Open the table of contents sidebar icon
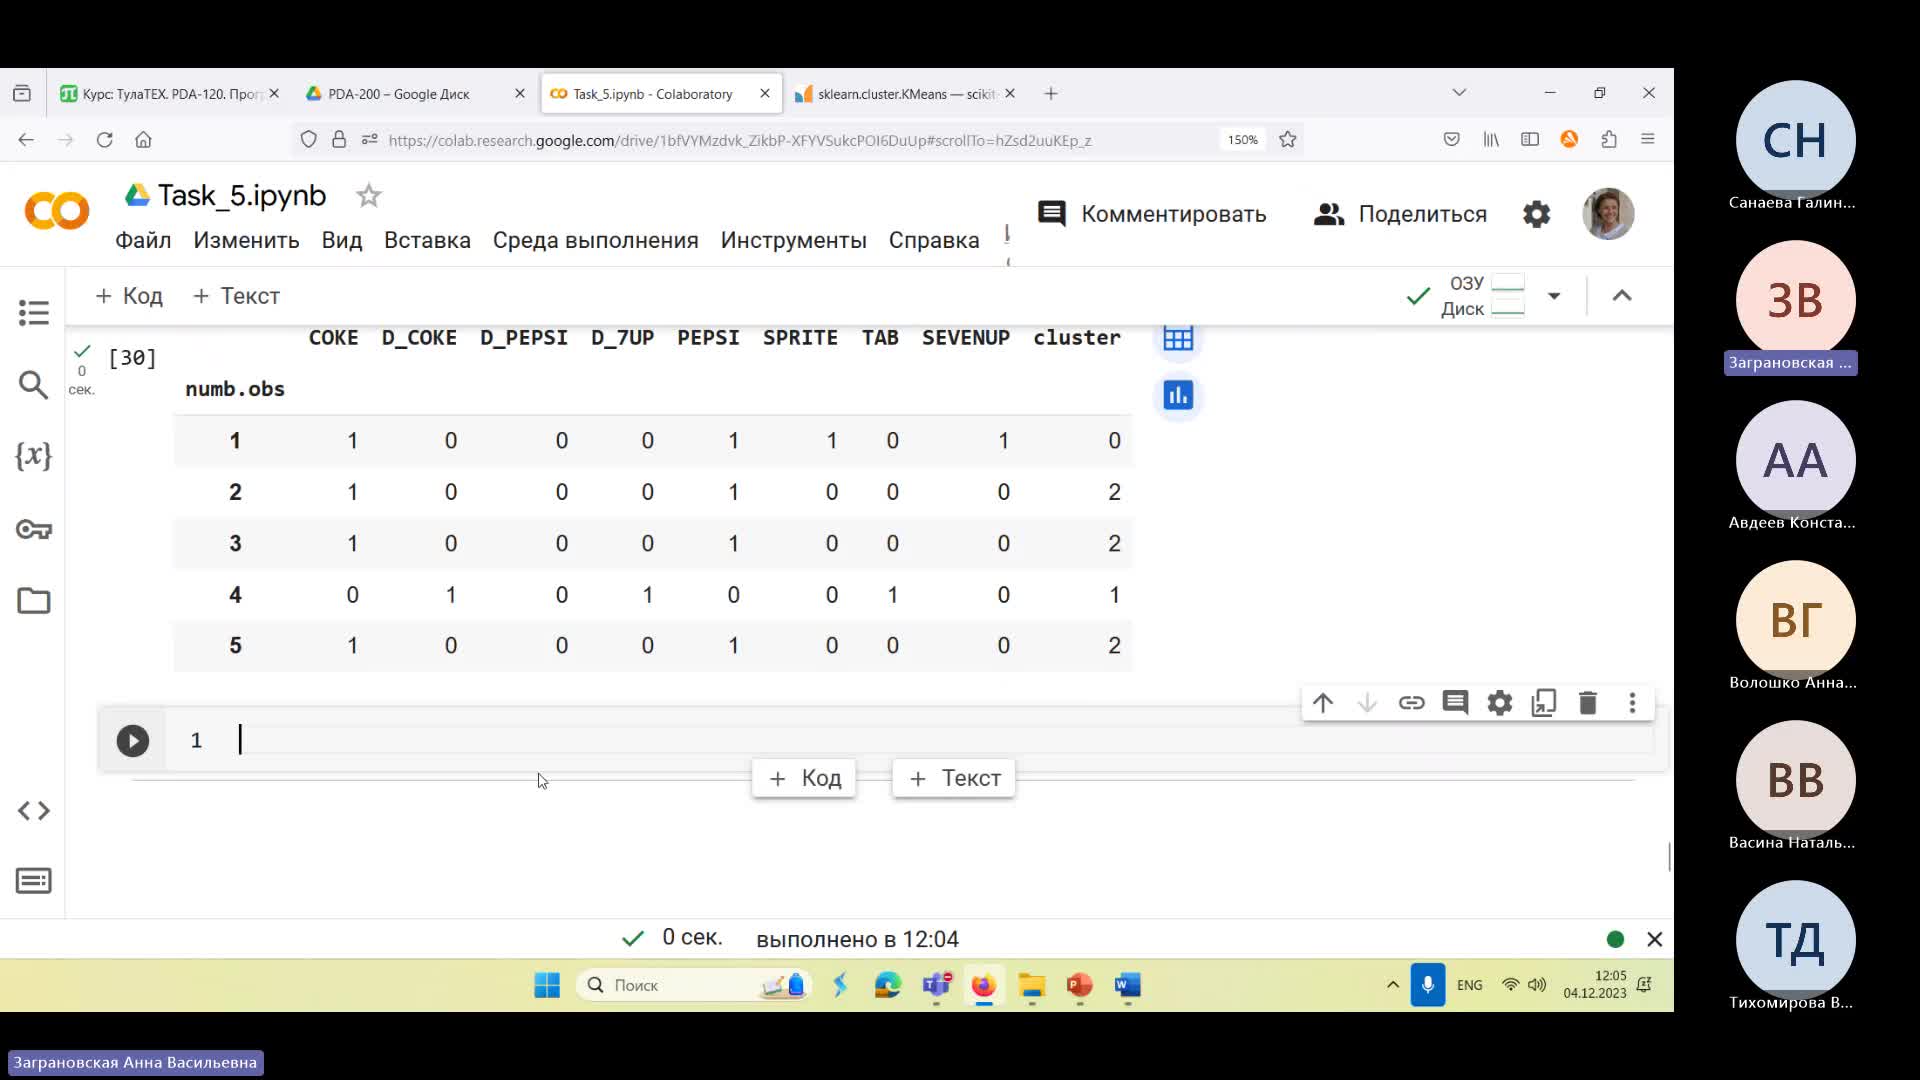The height and width of the screenshot is (1080, 1920). 33,313
